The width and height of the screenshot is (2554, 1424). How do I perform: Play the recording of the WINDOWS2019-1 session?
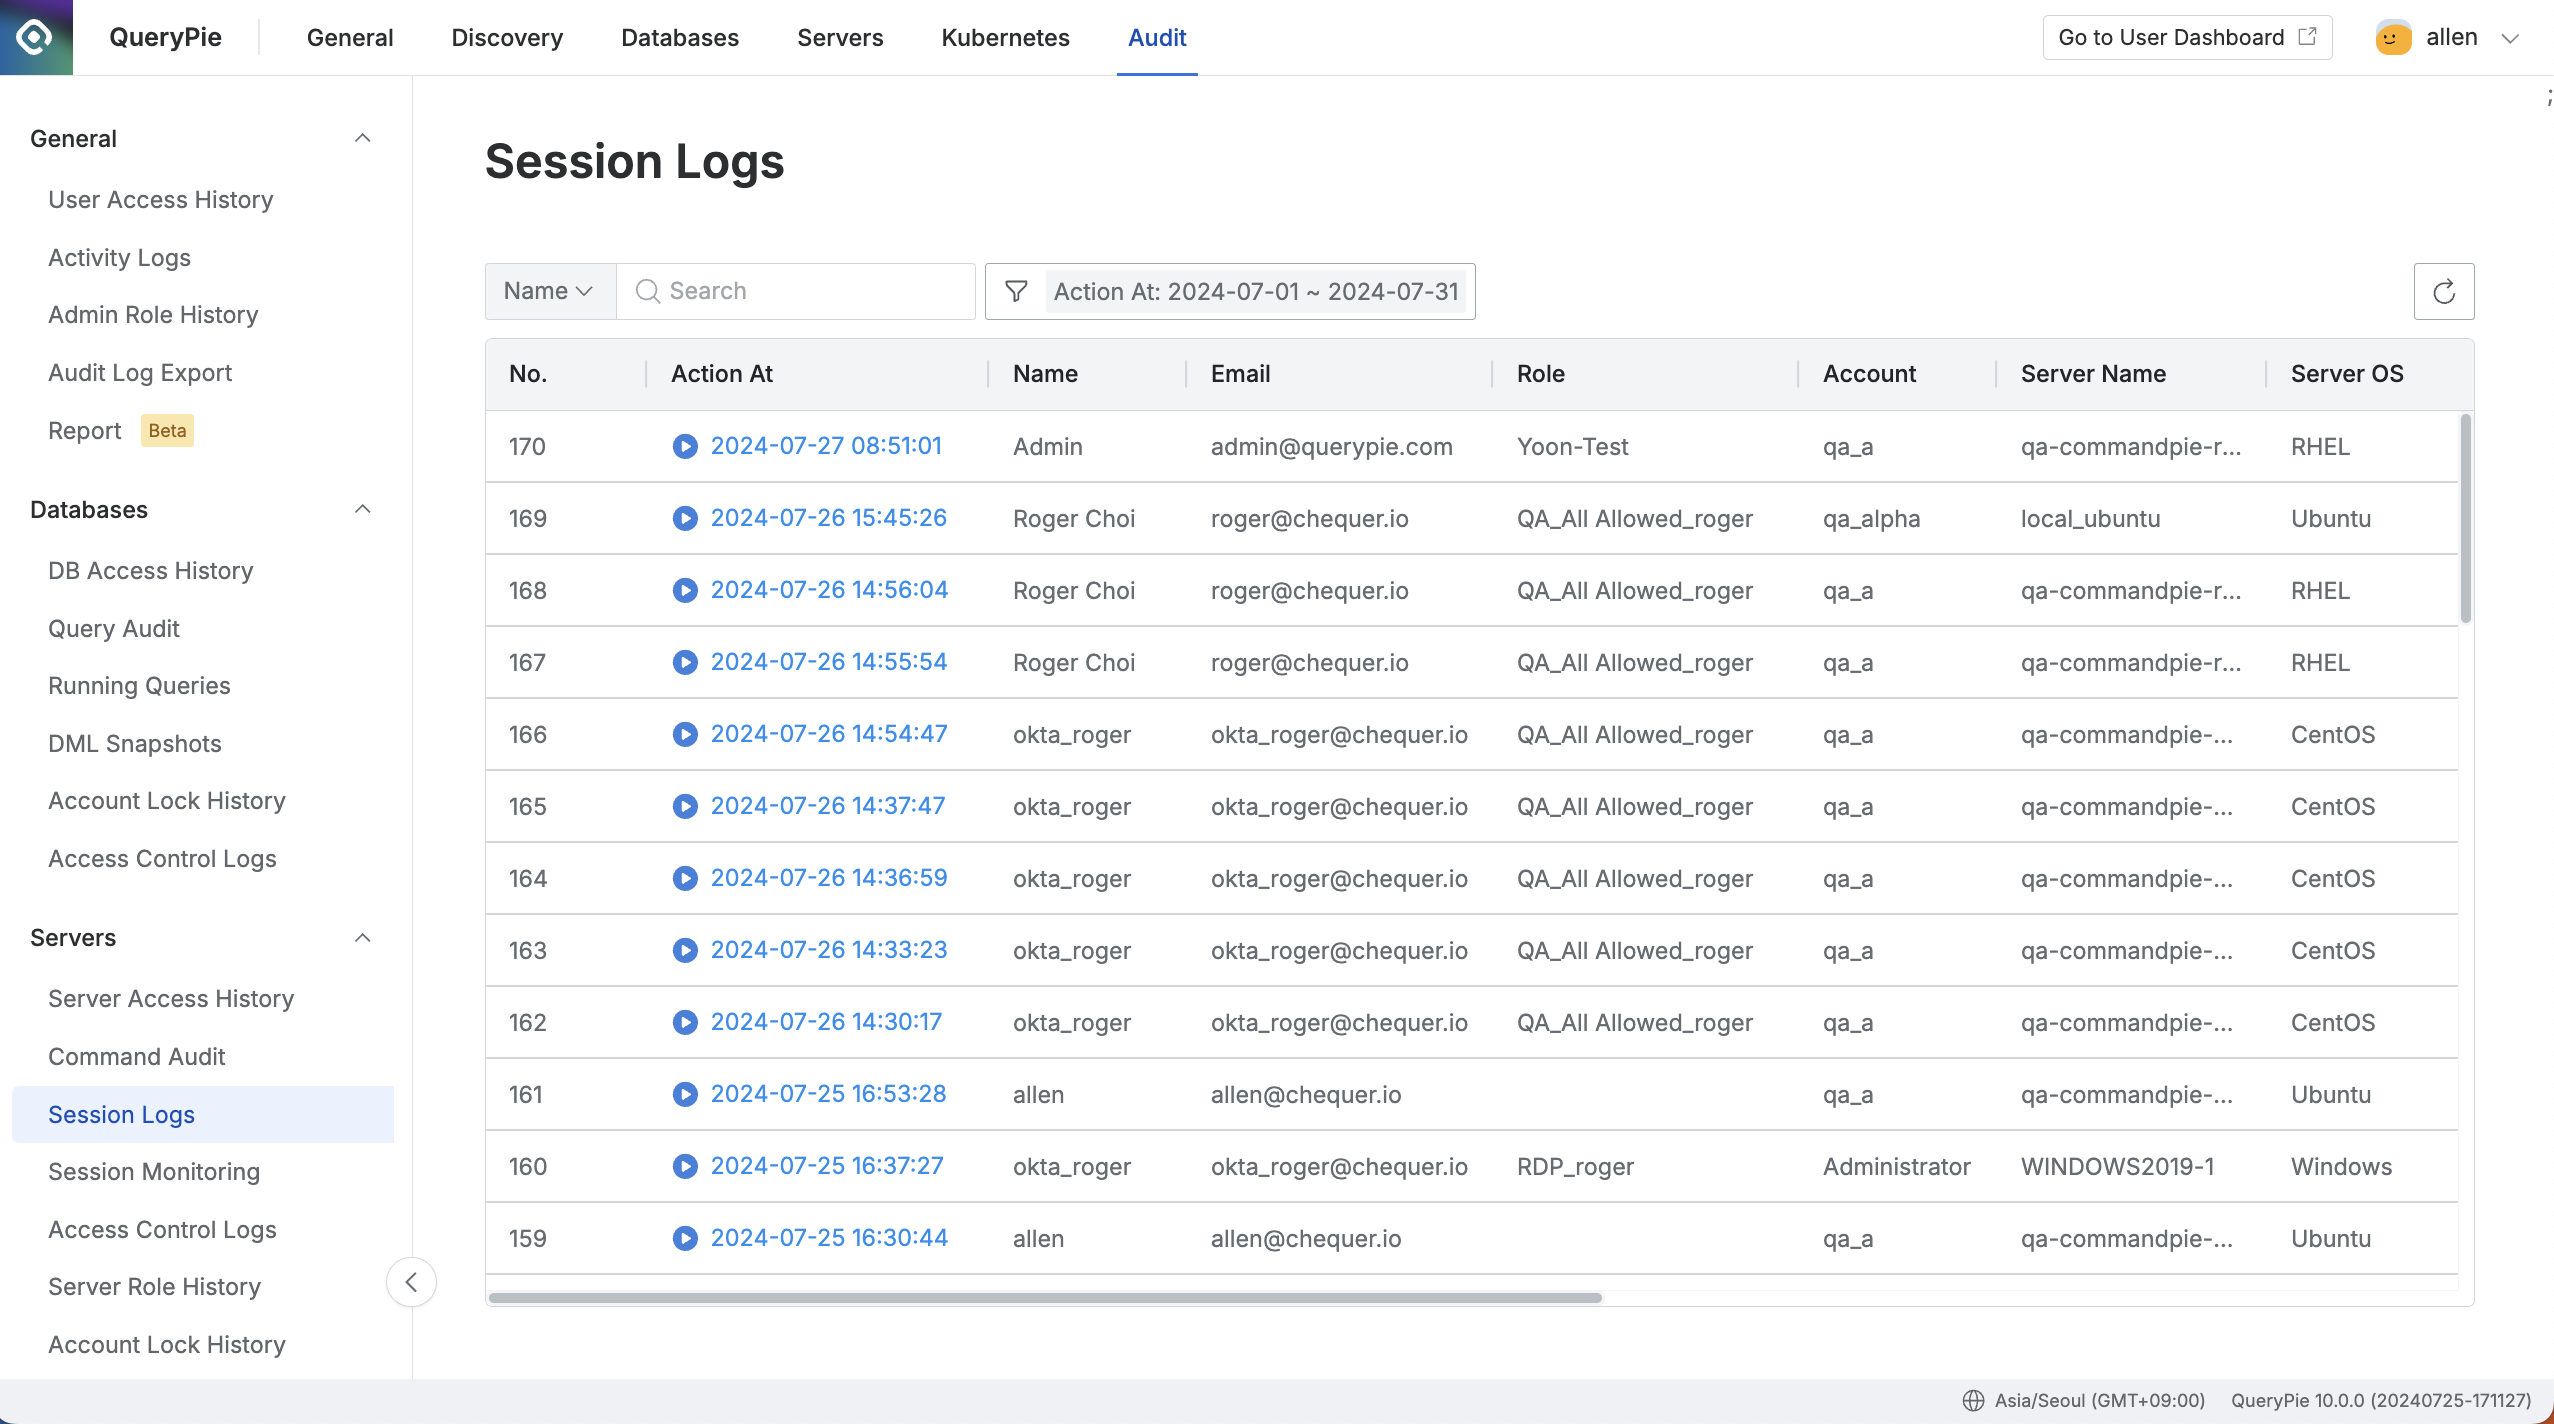685,1165
